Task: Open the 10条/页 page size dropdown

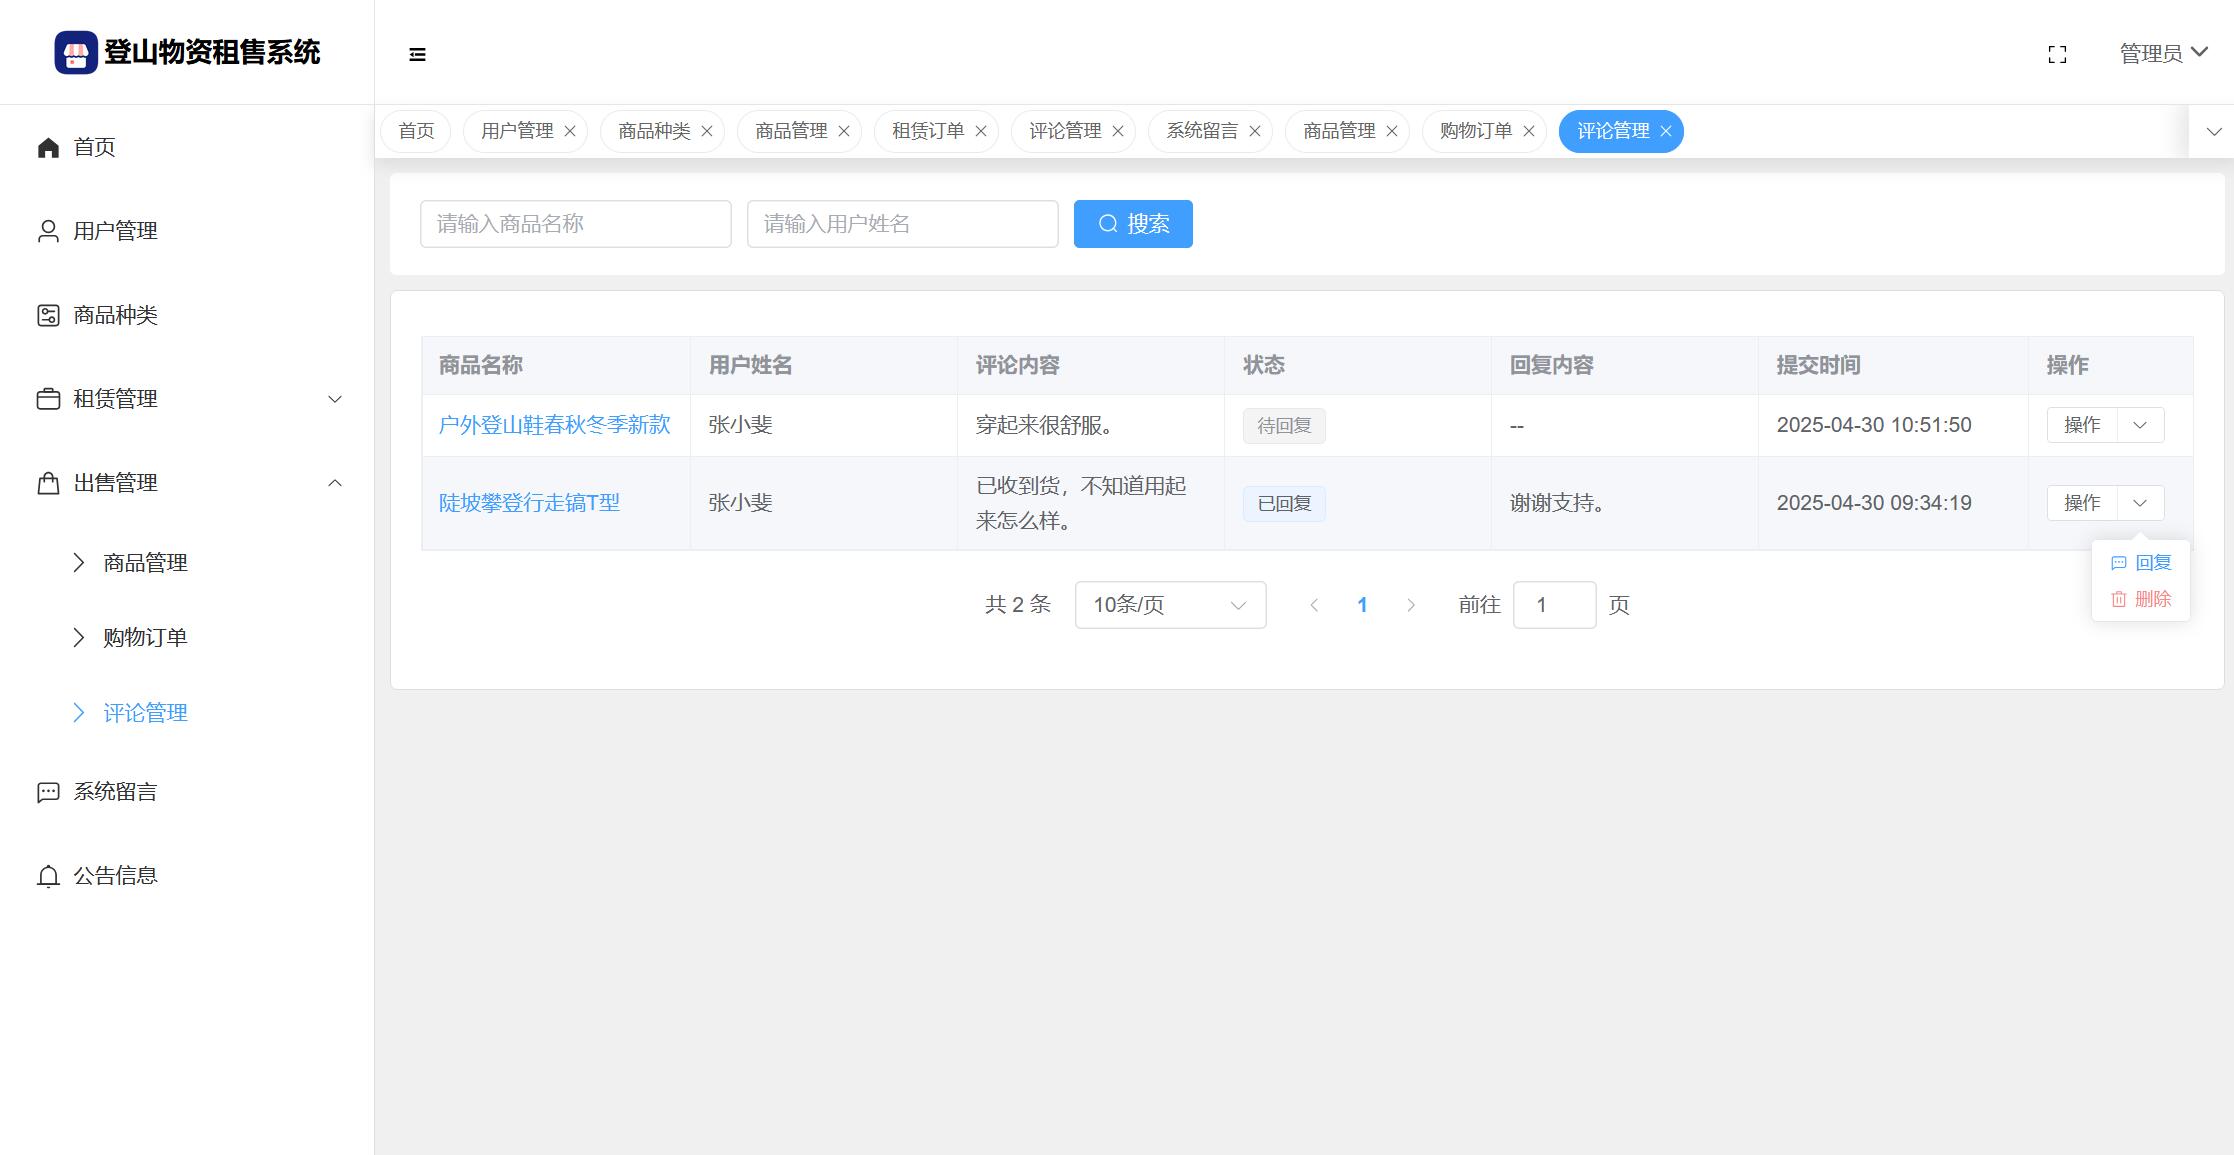Action: pos(1170,605)
